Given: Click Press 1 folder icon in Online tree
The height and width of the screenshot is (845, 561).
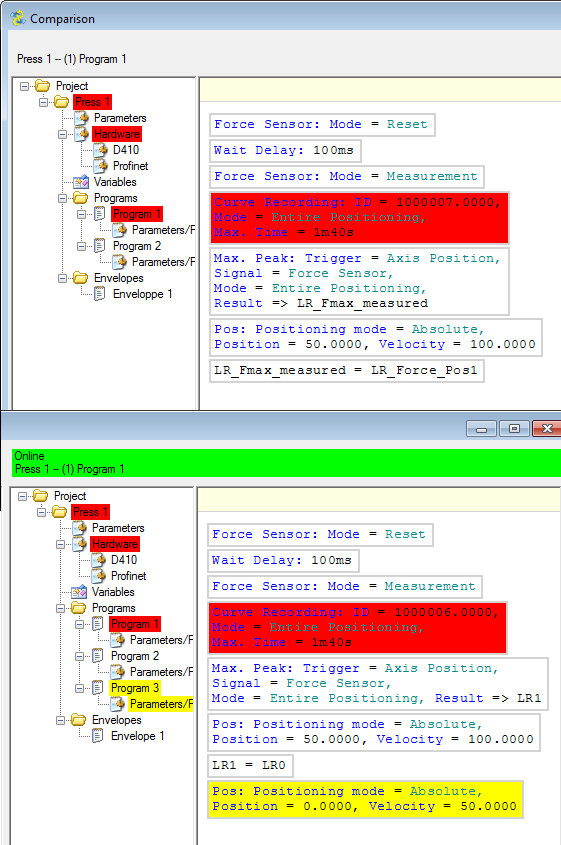Looking at the screenshot, I should coord(59,512).
